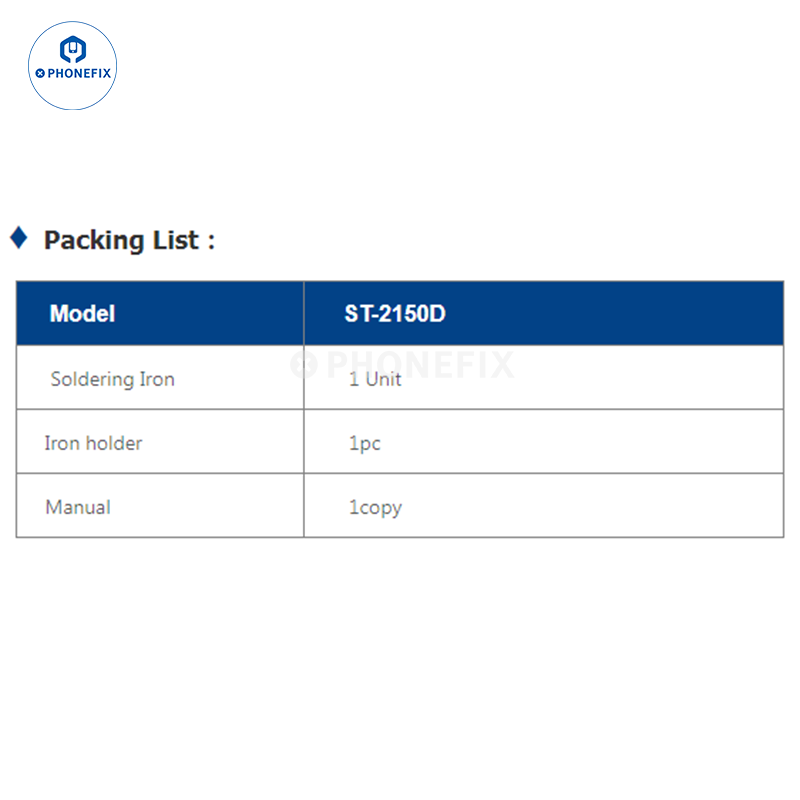
Task: Click the empty right side of the Manual row
Action: click(x=650, y=507)
